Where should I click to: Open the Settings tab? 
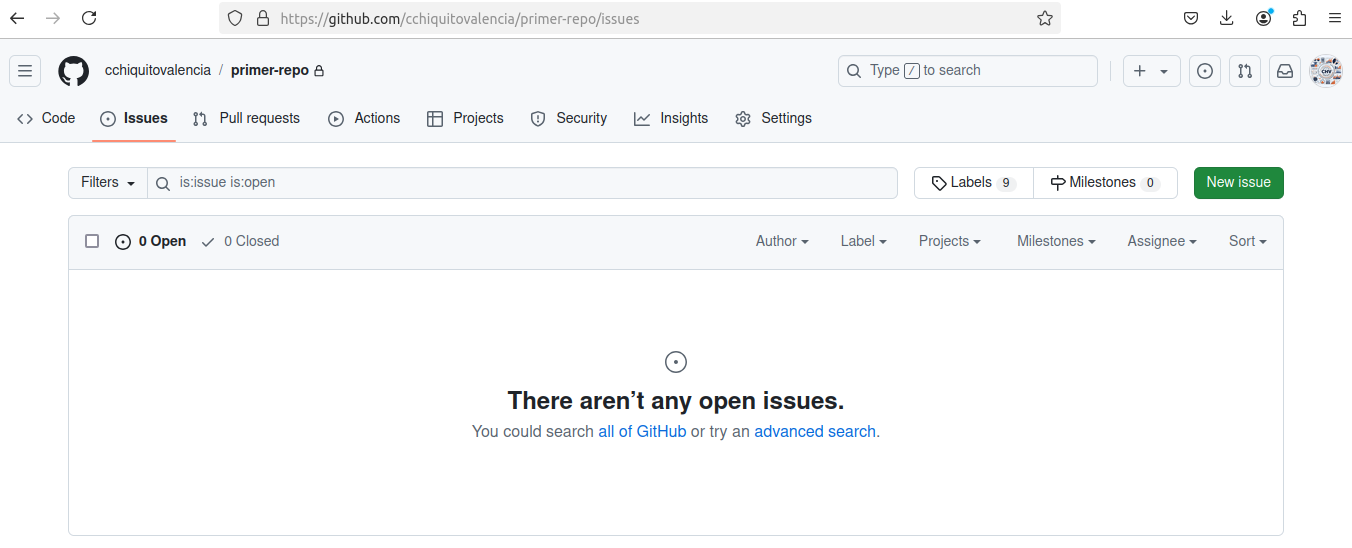[x=773, y=118]
